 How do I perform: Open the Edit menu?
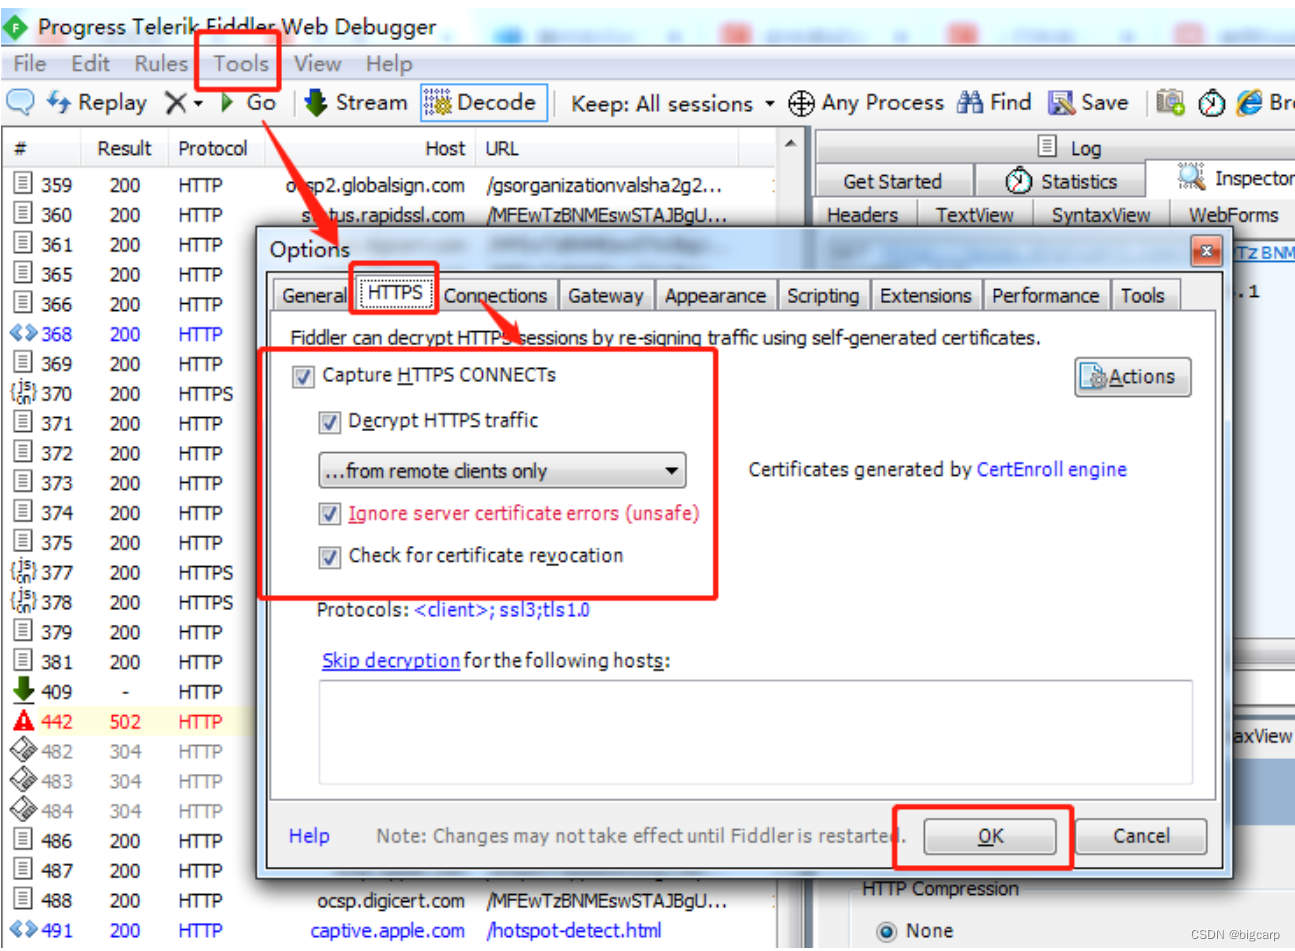pos(90,63)
